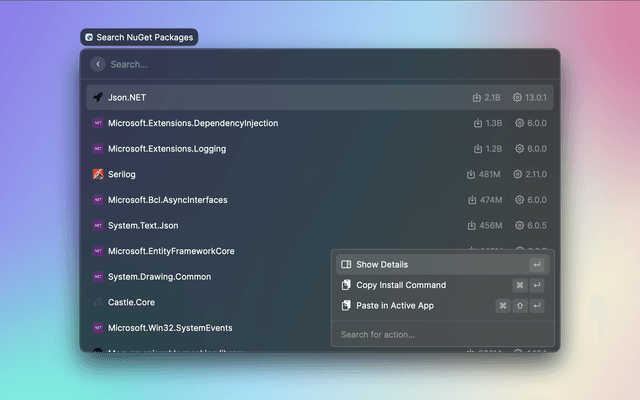The image size is (640, 400).
Task: Click the back arrow in search bar
Action: (98, 64)
